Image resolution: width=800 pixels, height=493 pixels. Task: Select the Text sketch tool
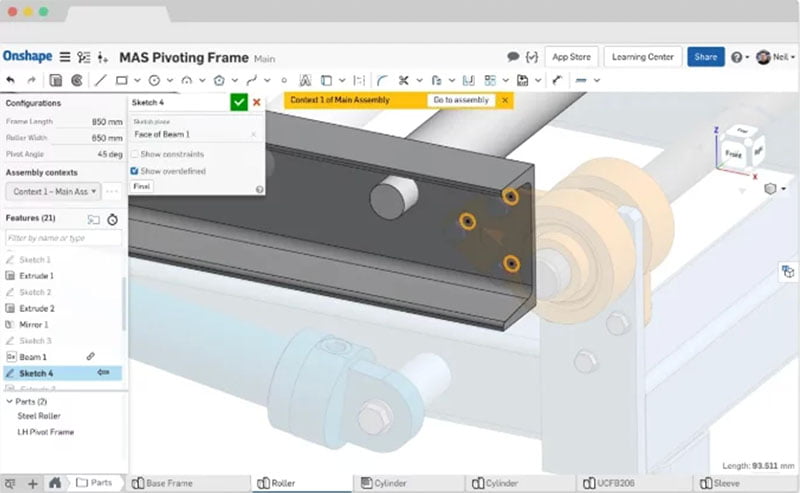pos(305,80)
